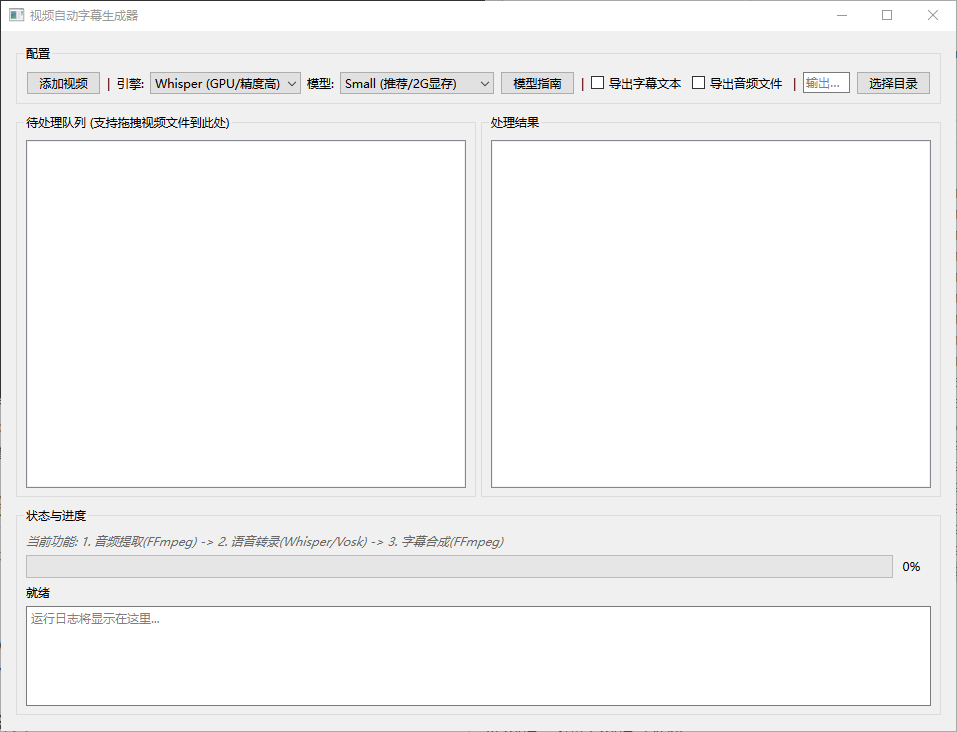This screenshot has height=732, width=957.
Task: Click the 处理结果 results panel
Action: 711,314
